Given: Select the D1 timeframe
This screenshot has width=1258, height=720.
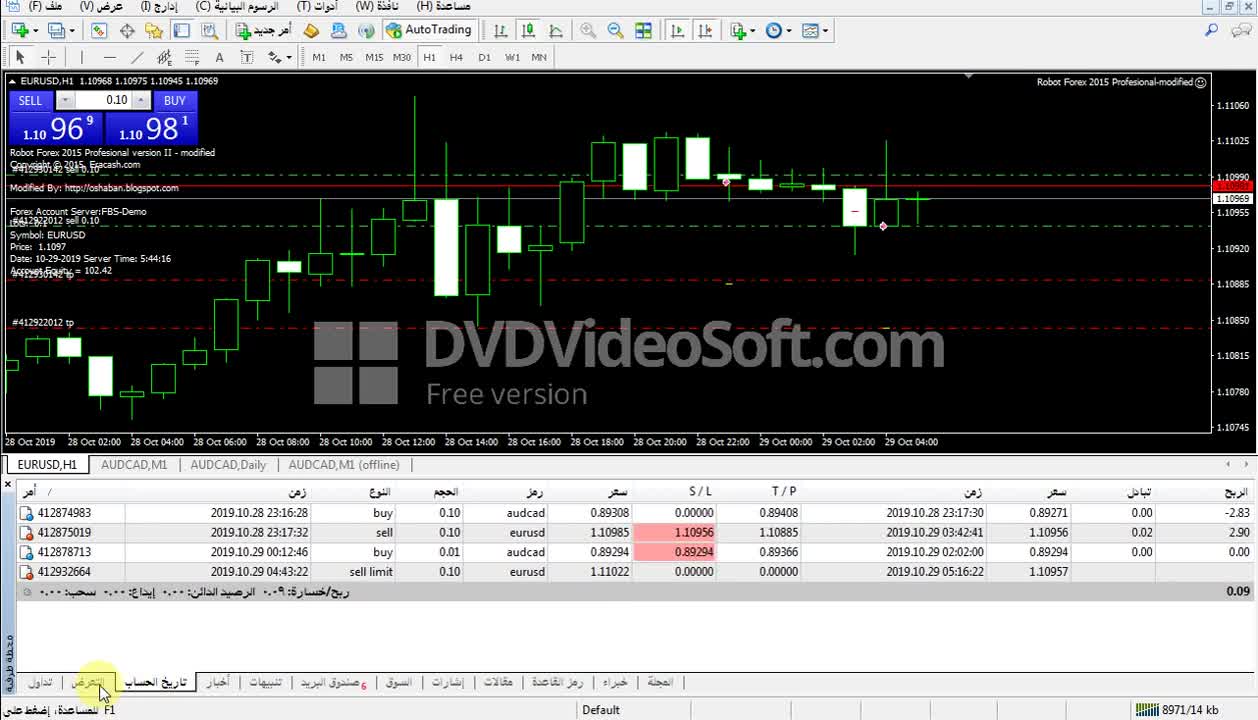Looking at the screenshot, I should 484,57.
